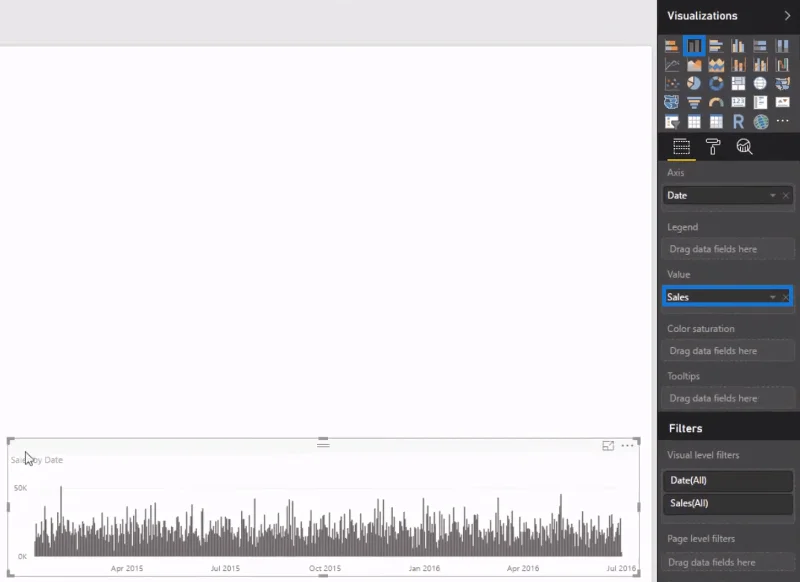Pick the slicer visual
Viewport: 800px width, 582px height.
pos(671,122)
